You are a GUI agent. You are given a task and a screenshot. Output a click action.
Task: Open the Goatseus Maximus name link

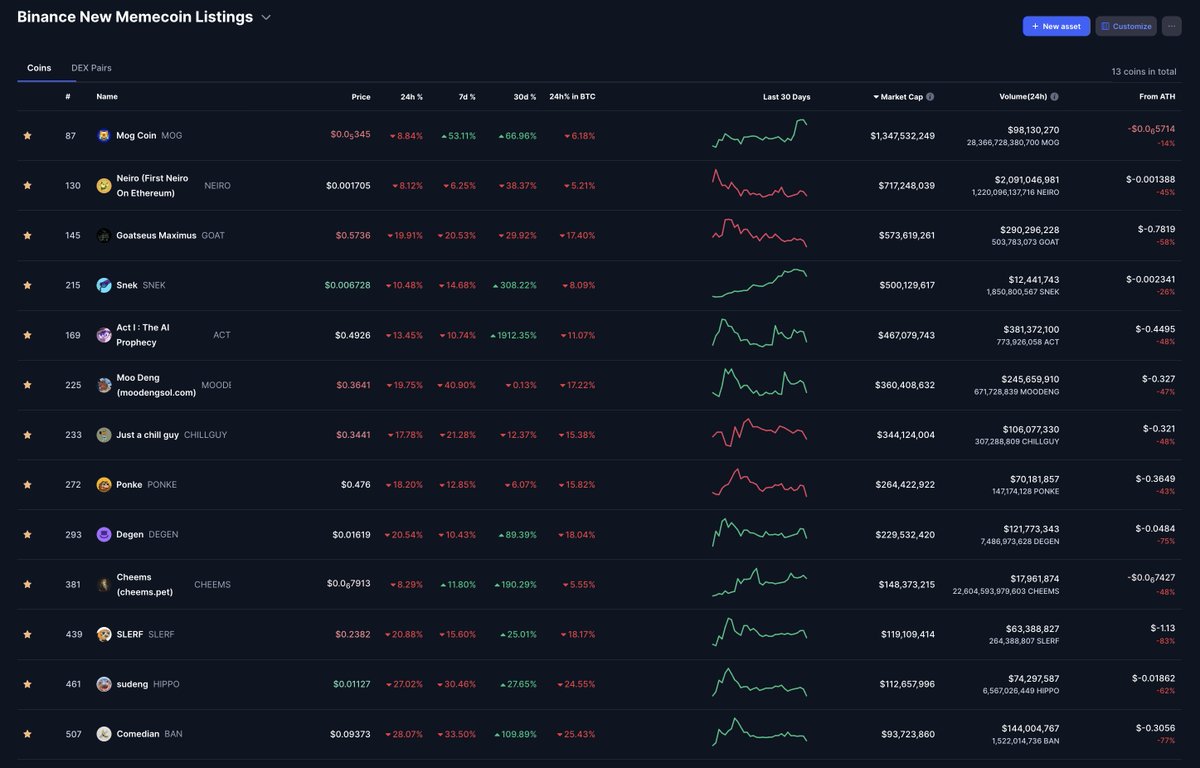[x=156, y=235]
